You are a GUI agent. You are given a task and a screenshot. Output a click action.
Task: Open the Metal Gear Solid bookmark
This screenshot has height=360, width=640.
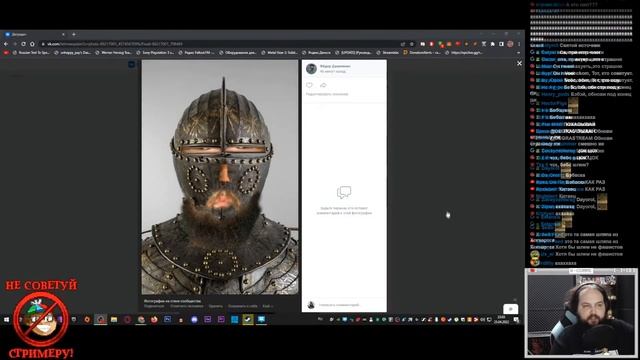coord(279,53)
